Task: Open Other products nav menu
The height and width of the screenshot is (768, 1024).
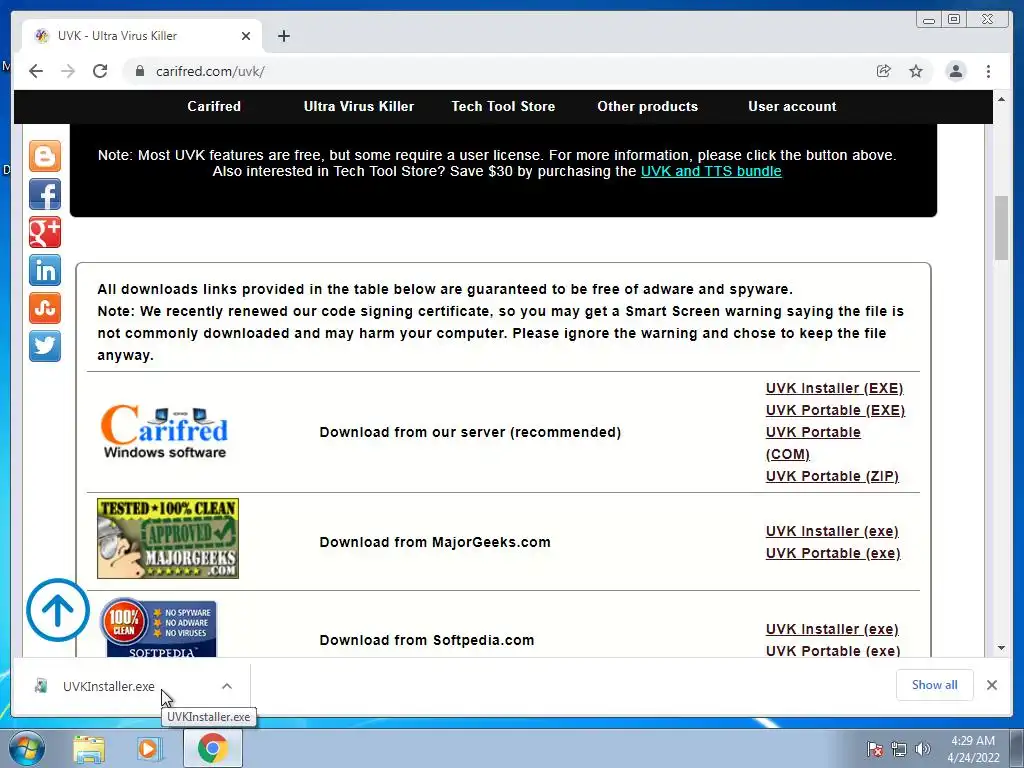Action: tap(647, 106)
